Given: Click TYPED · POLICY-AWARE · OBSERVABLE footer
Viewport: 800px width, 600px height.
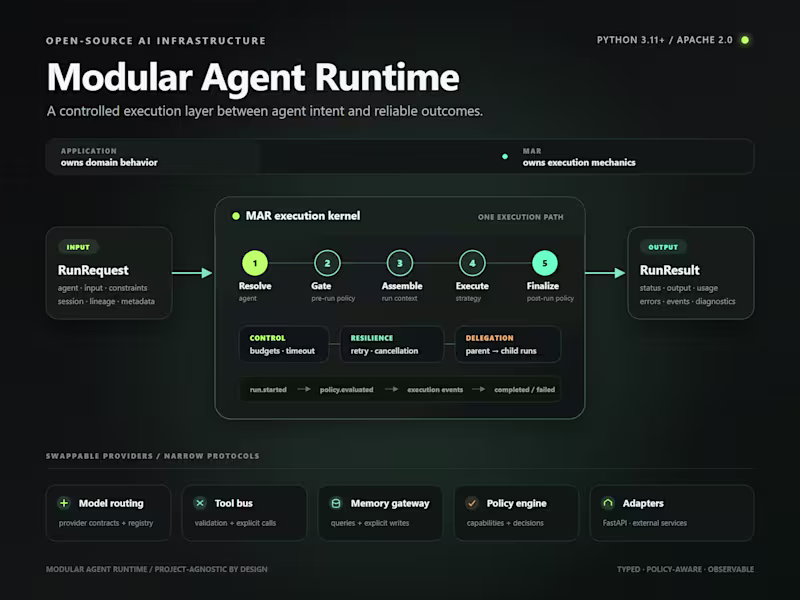Looking at the screenshot, I should [x=685, y=569].
